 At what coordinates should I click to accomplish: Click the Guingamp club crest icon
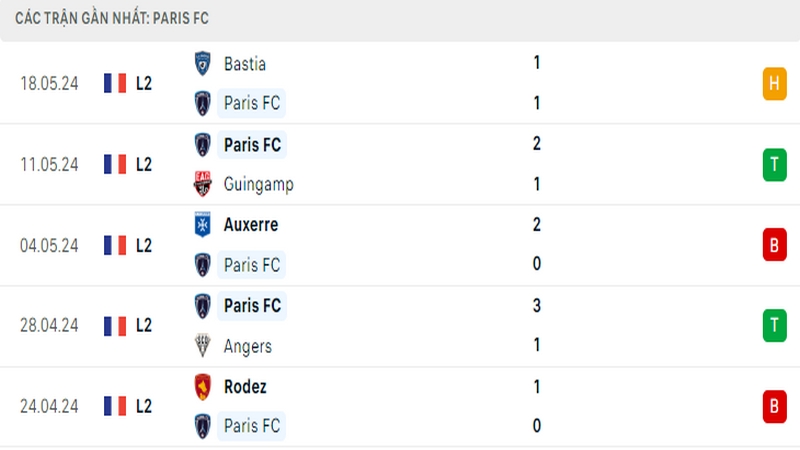pyautogui.click(x=203, y=184)
